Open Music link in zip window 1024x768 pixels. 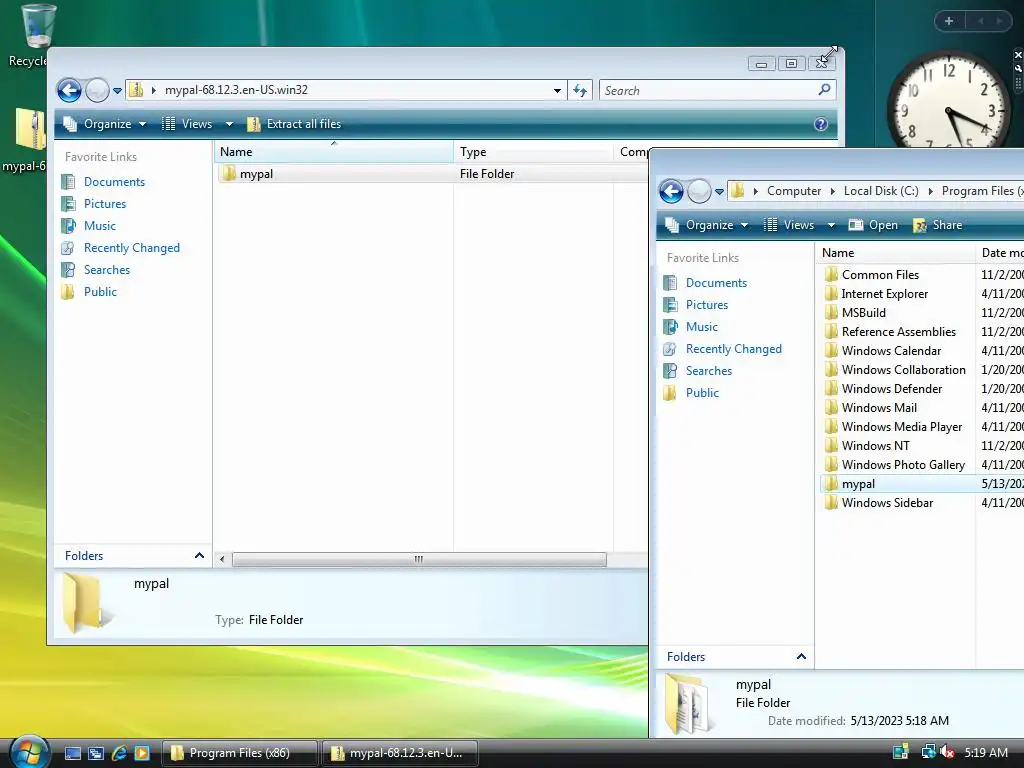[99, 226]
